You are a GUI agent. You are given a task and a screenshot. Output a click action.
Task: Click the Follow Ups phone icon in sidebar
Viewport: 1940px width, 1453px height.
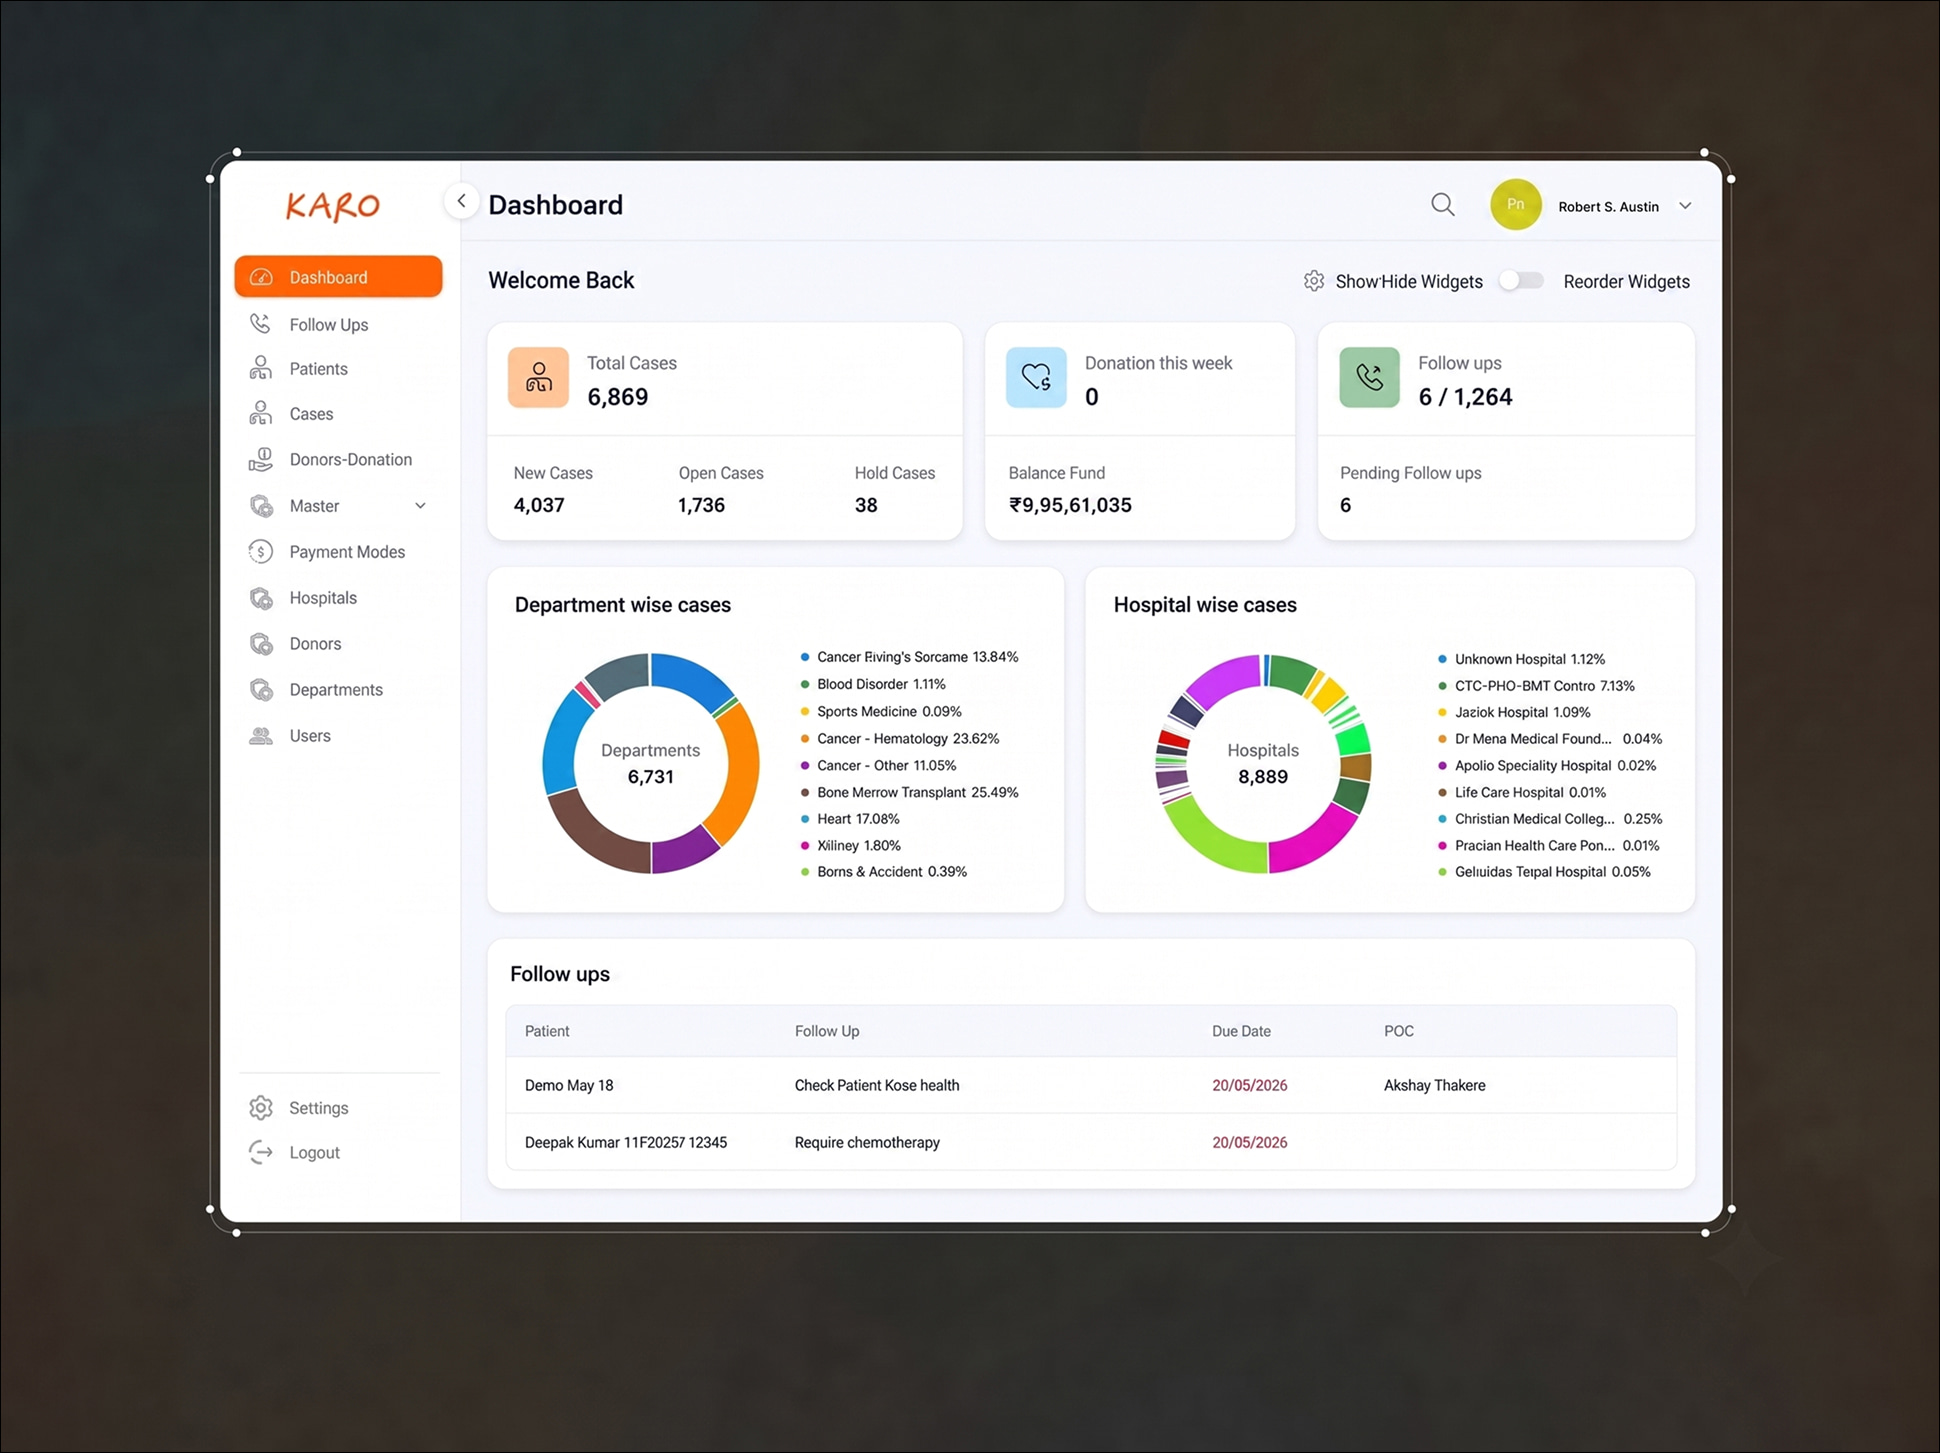(260, 323)
